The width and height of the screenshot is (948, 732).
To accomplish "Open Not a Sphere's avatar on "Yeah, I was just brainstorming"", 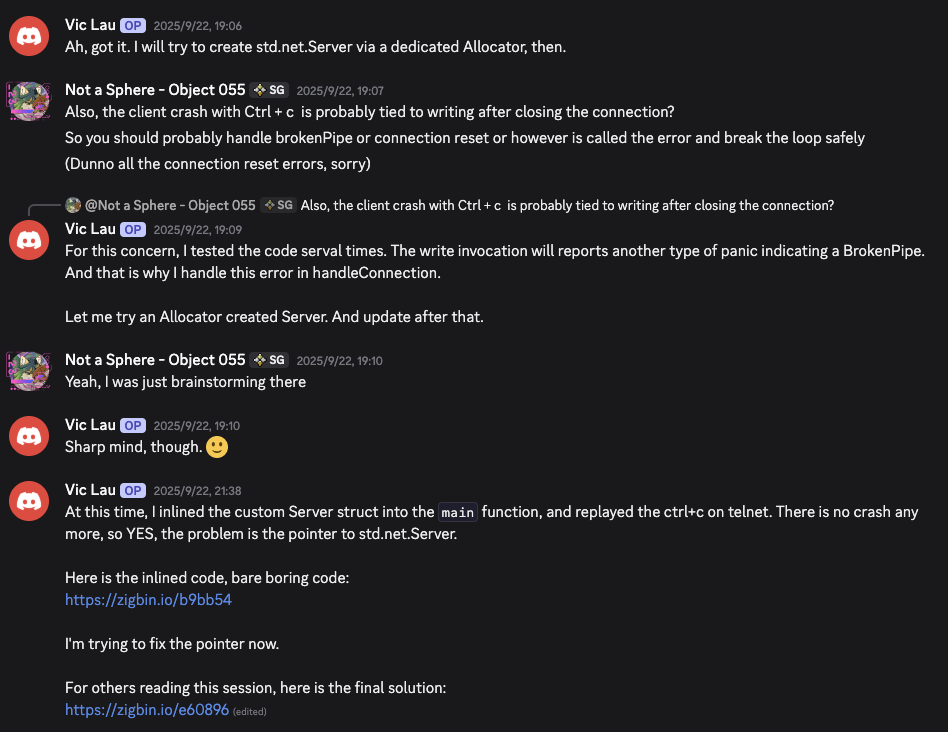I will click(x=29, y=371).
